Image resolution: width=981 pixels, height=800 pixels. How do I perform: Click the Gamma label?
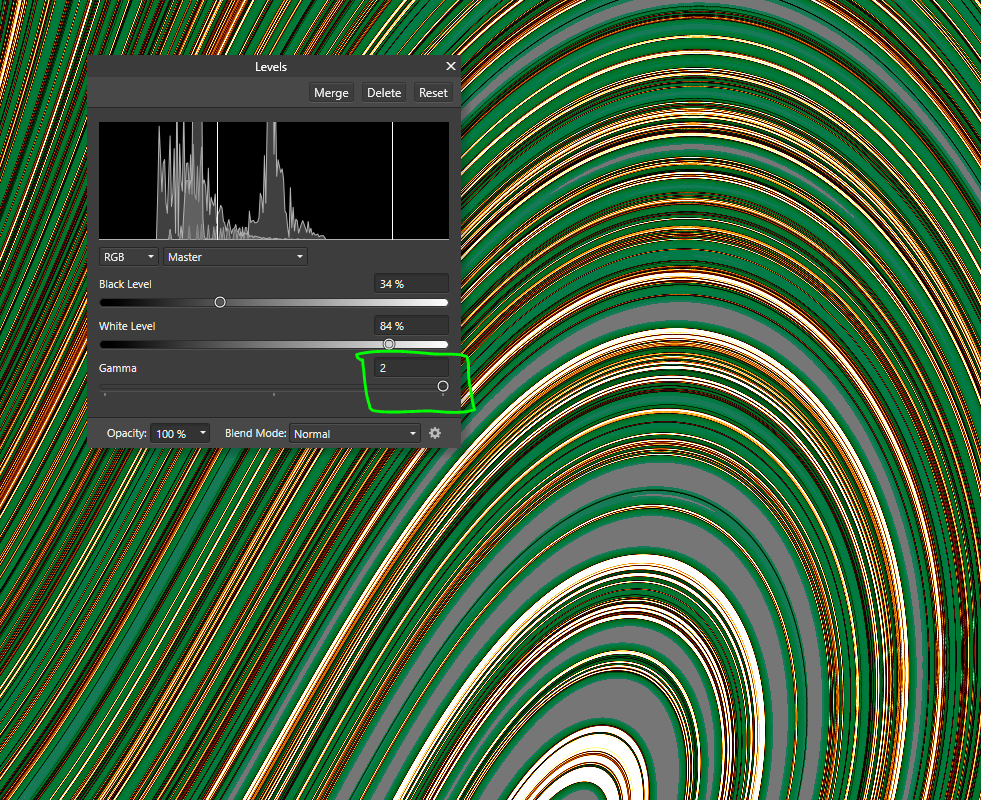click(118, 368)
